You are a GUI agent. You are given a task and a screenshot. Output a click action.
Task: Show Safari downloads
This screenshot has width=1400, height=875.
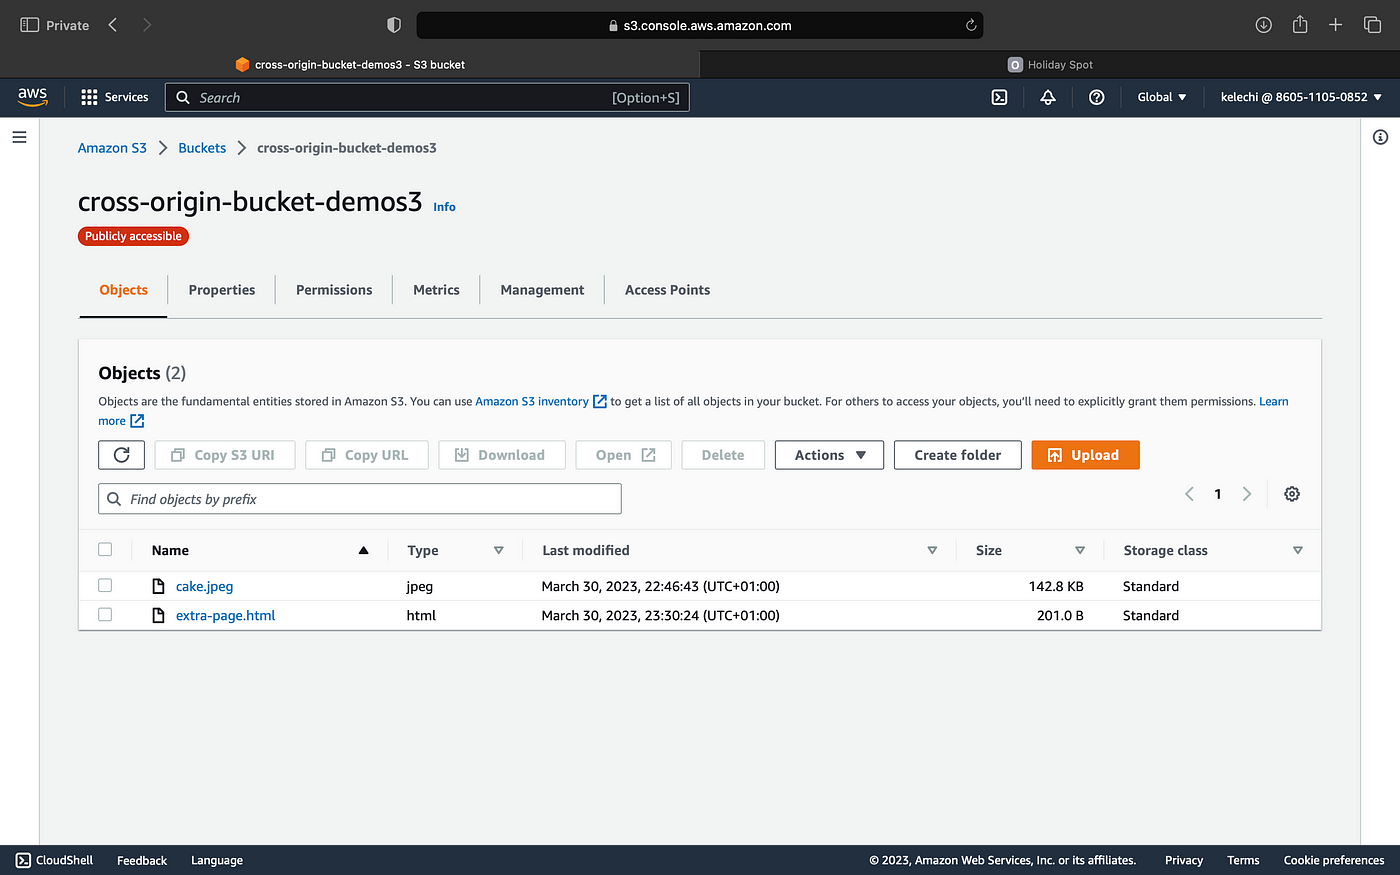click(1264, 25)
